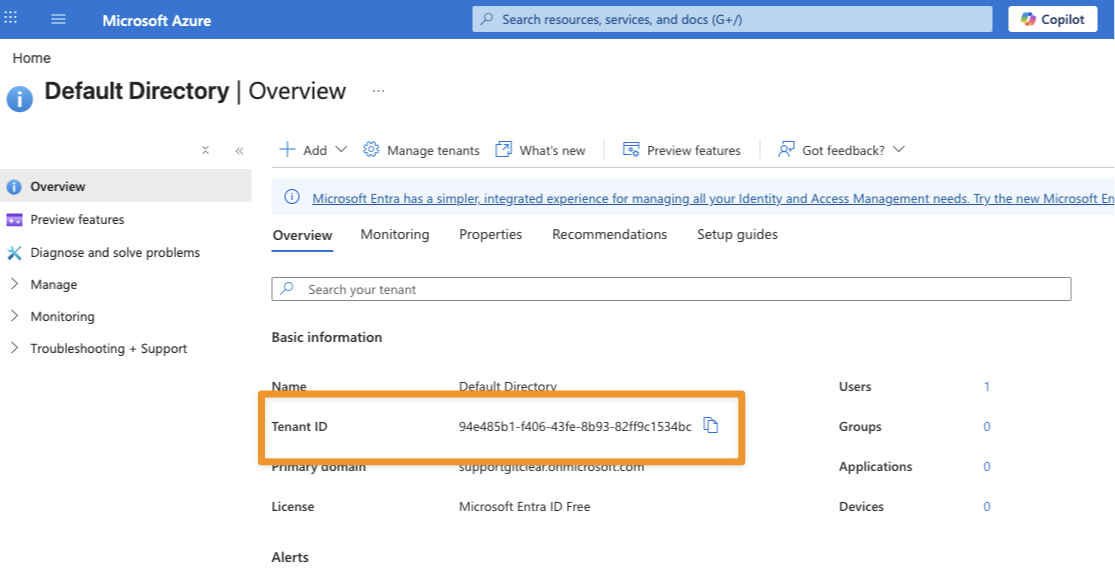Click the Manage tenants gear icon

point(371,149)
